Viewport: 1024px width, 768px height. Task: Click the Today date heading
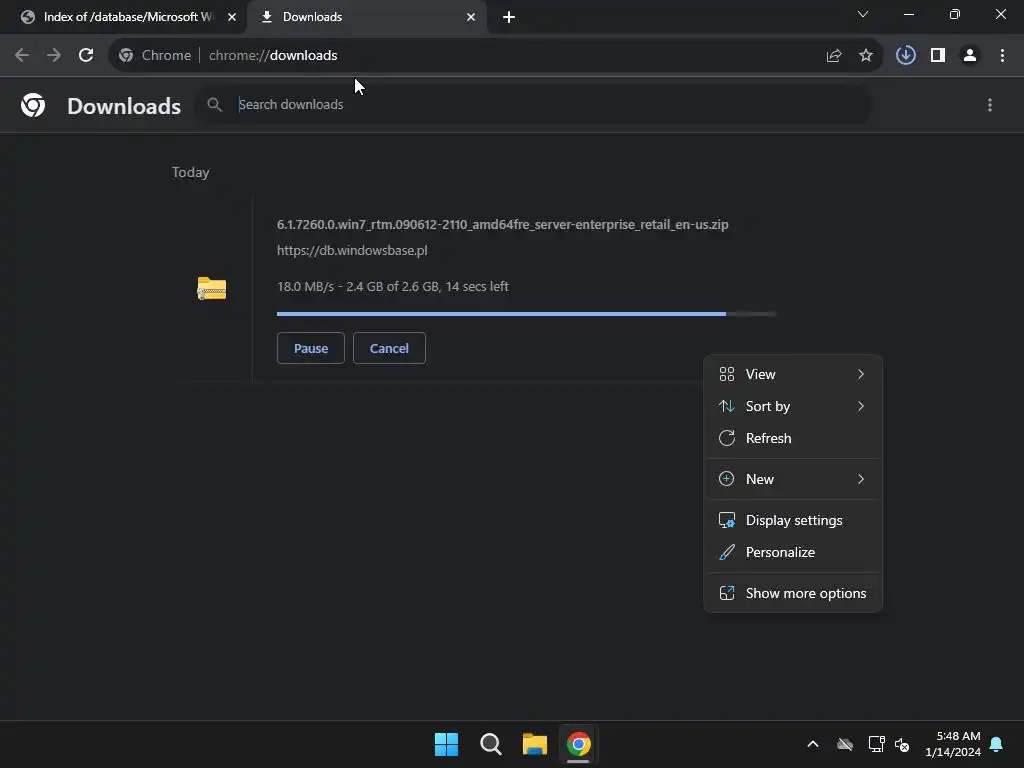tap(191, 172)
